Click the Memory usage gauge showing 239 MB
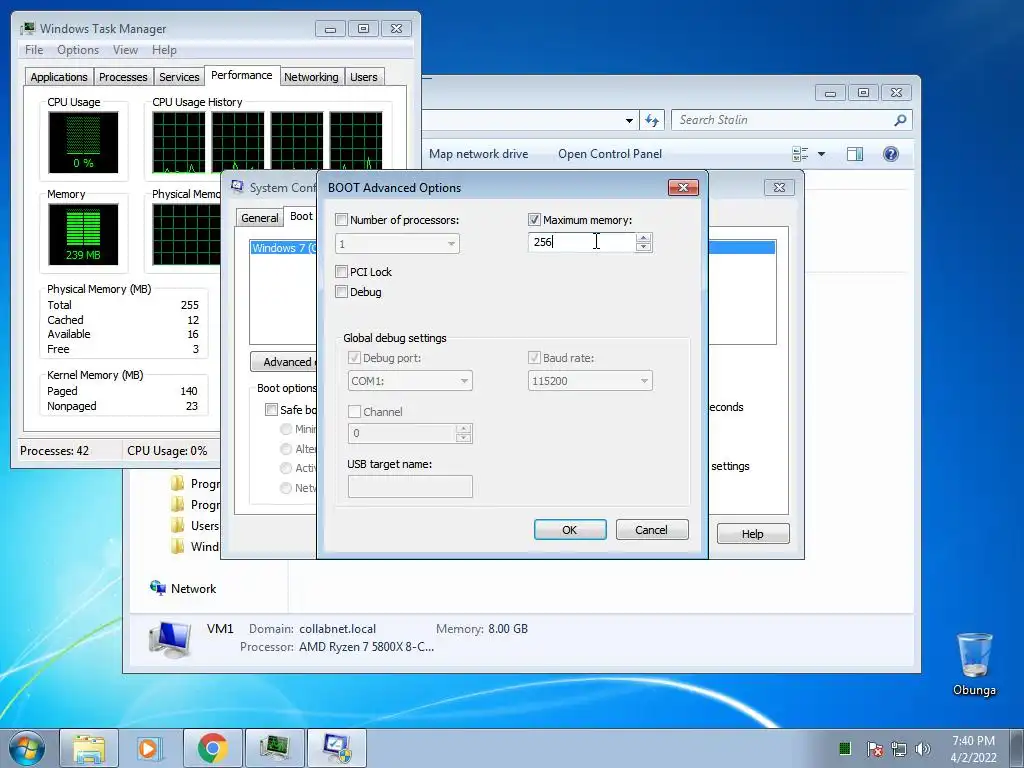The image size is (1024, 768). (83, 234)
